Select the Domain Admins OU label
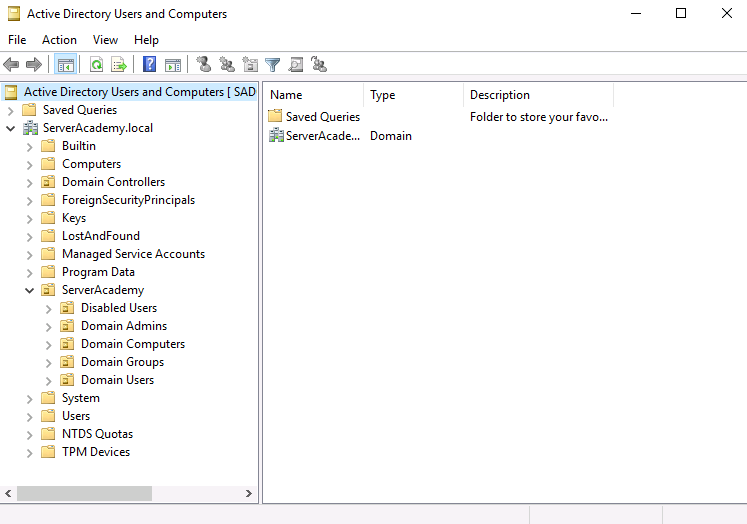The image size is (747, 524). [124, 326]
